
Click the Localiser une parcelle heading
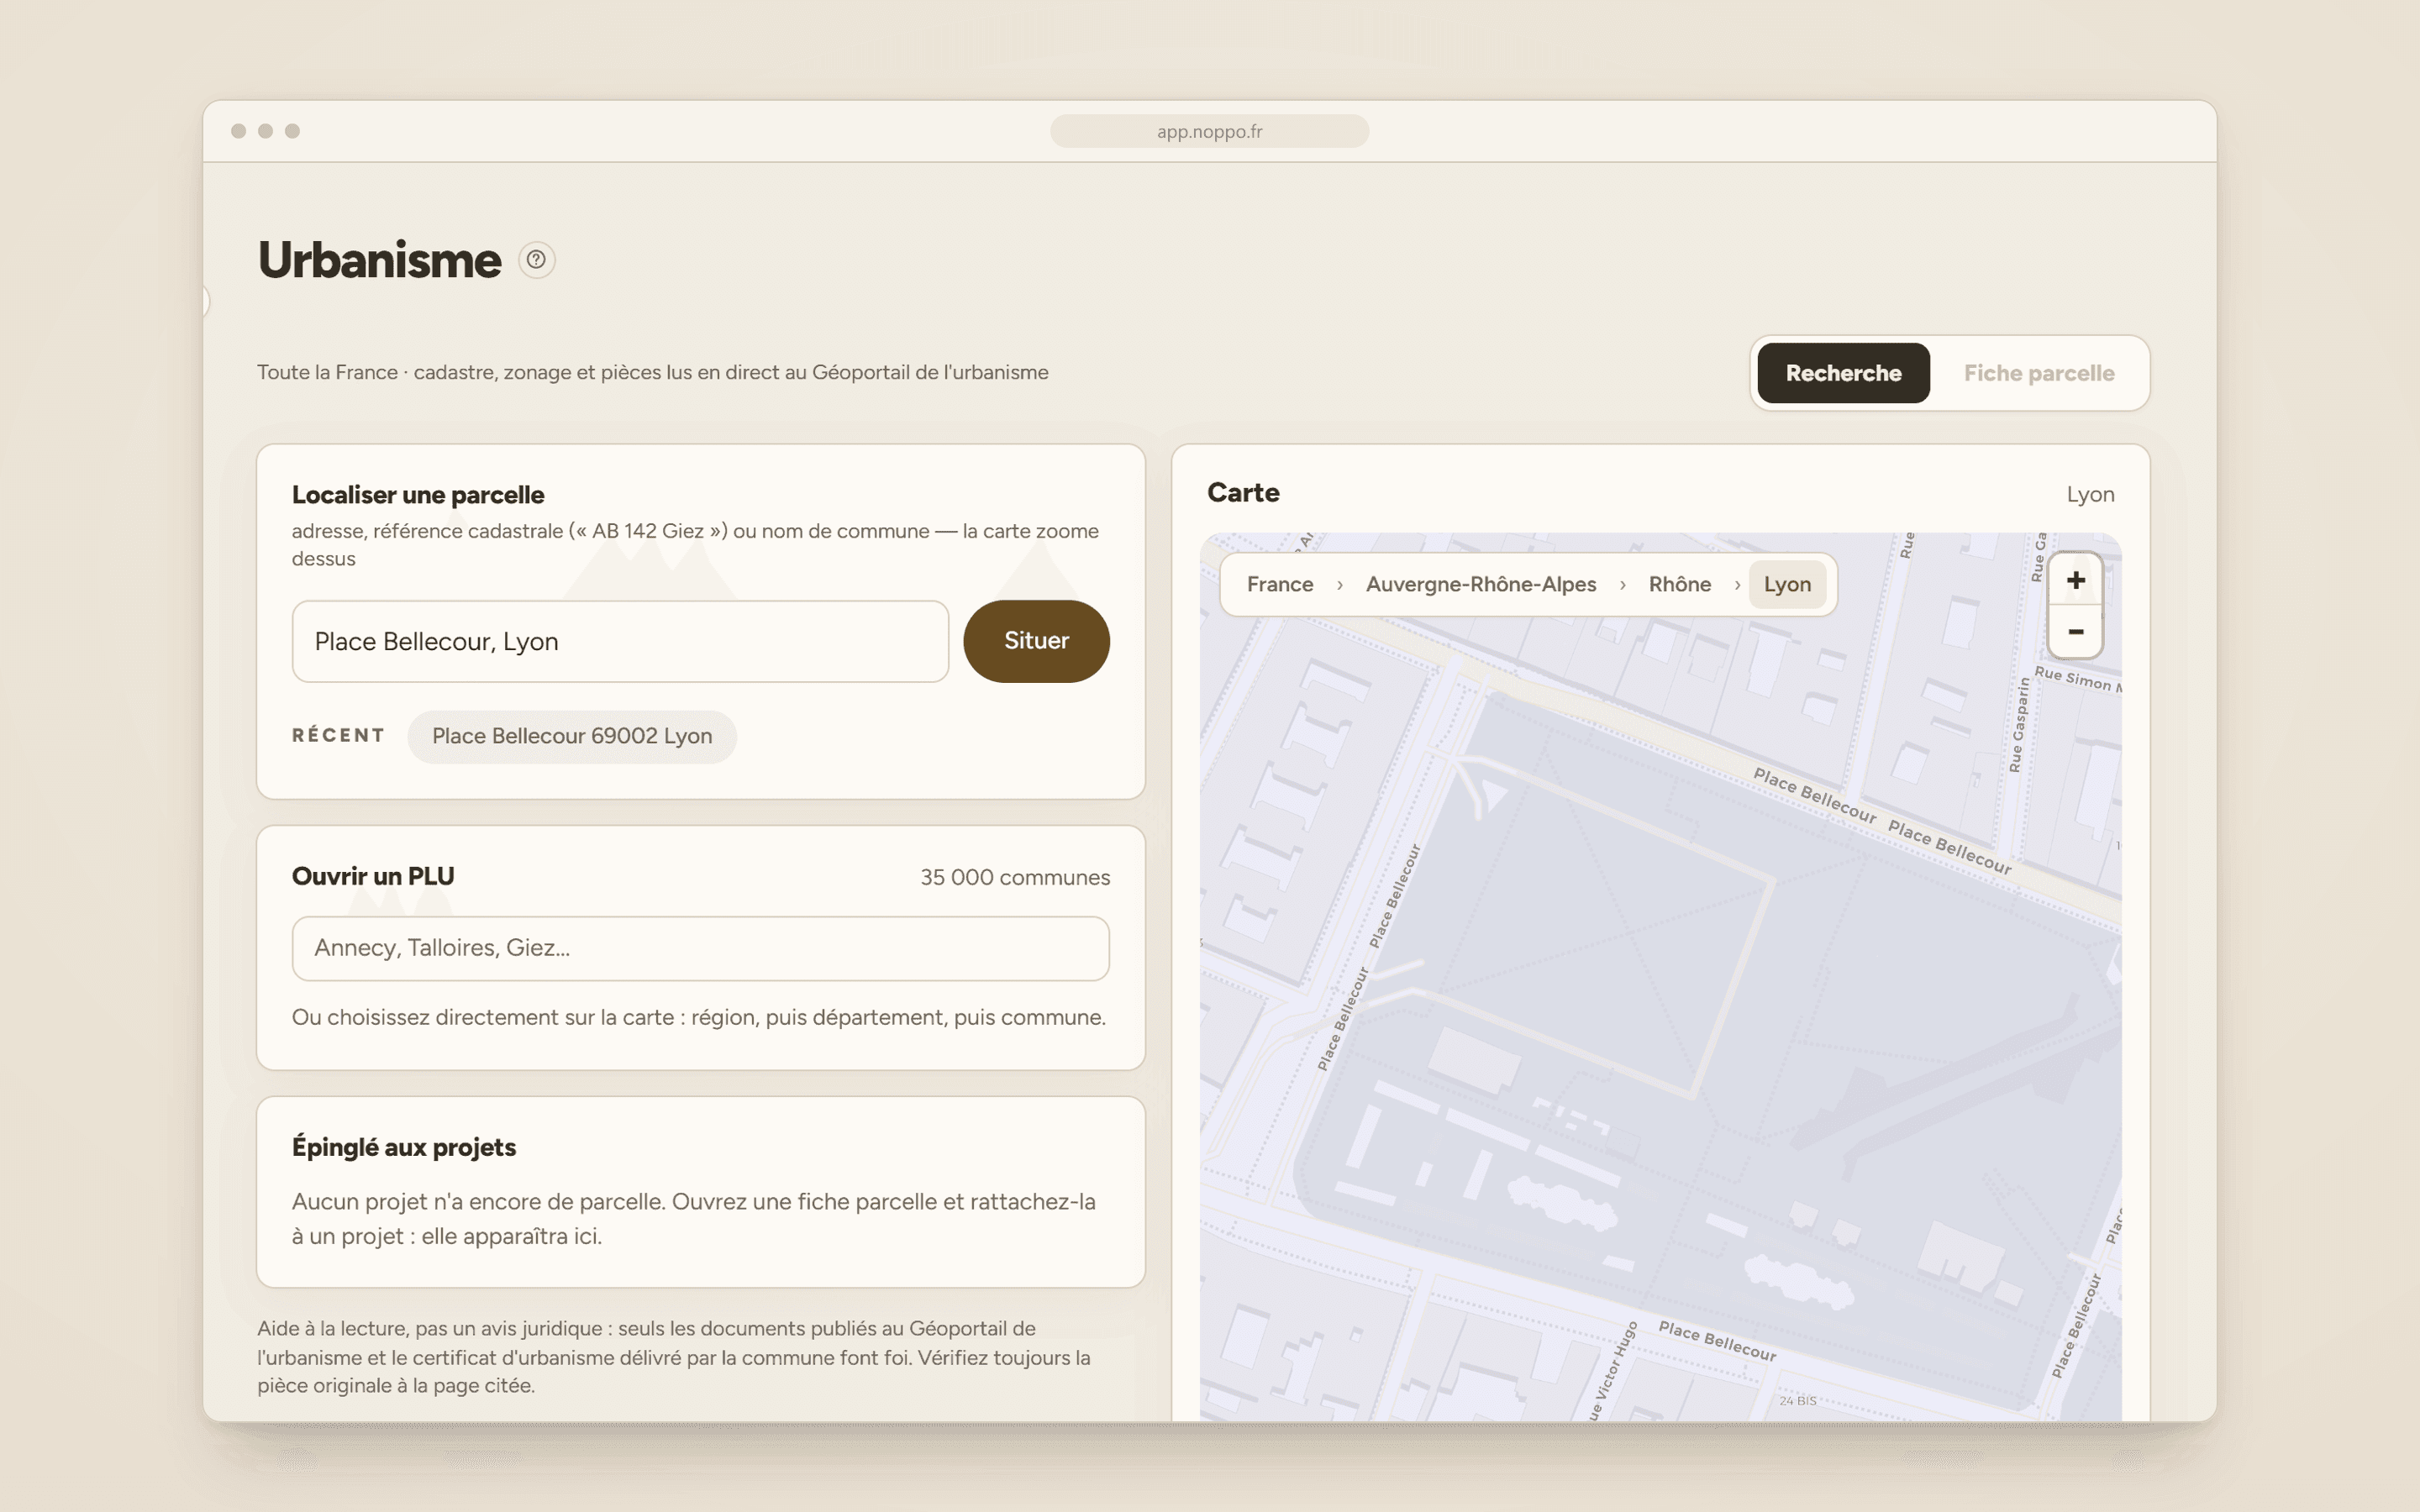[x=418, y=495]
